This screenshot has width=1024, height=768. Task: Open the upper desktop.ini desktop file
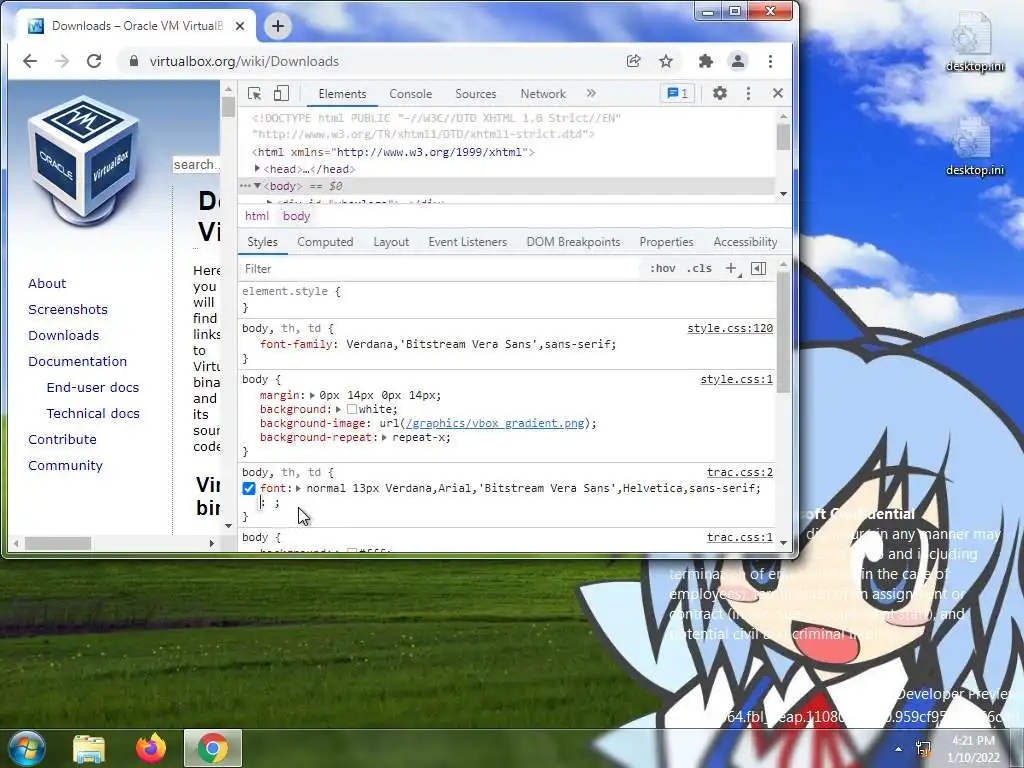[x=975, y=42]
